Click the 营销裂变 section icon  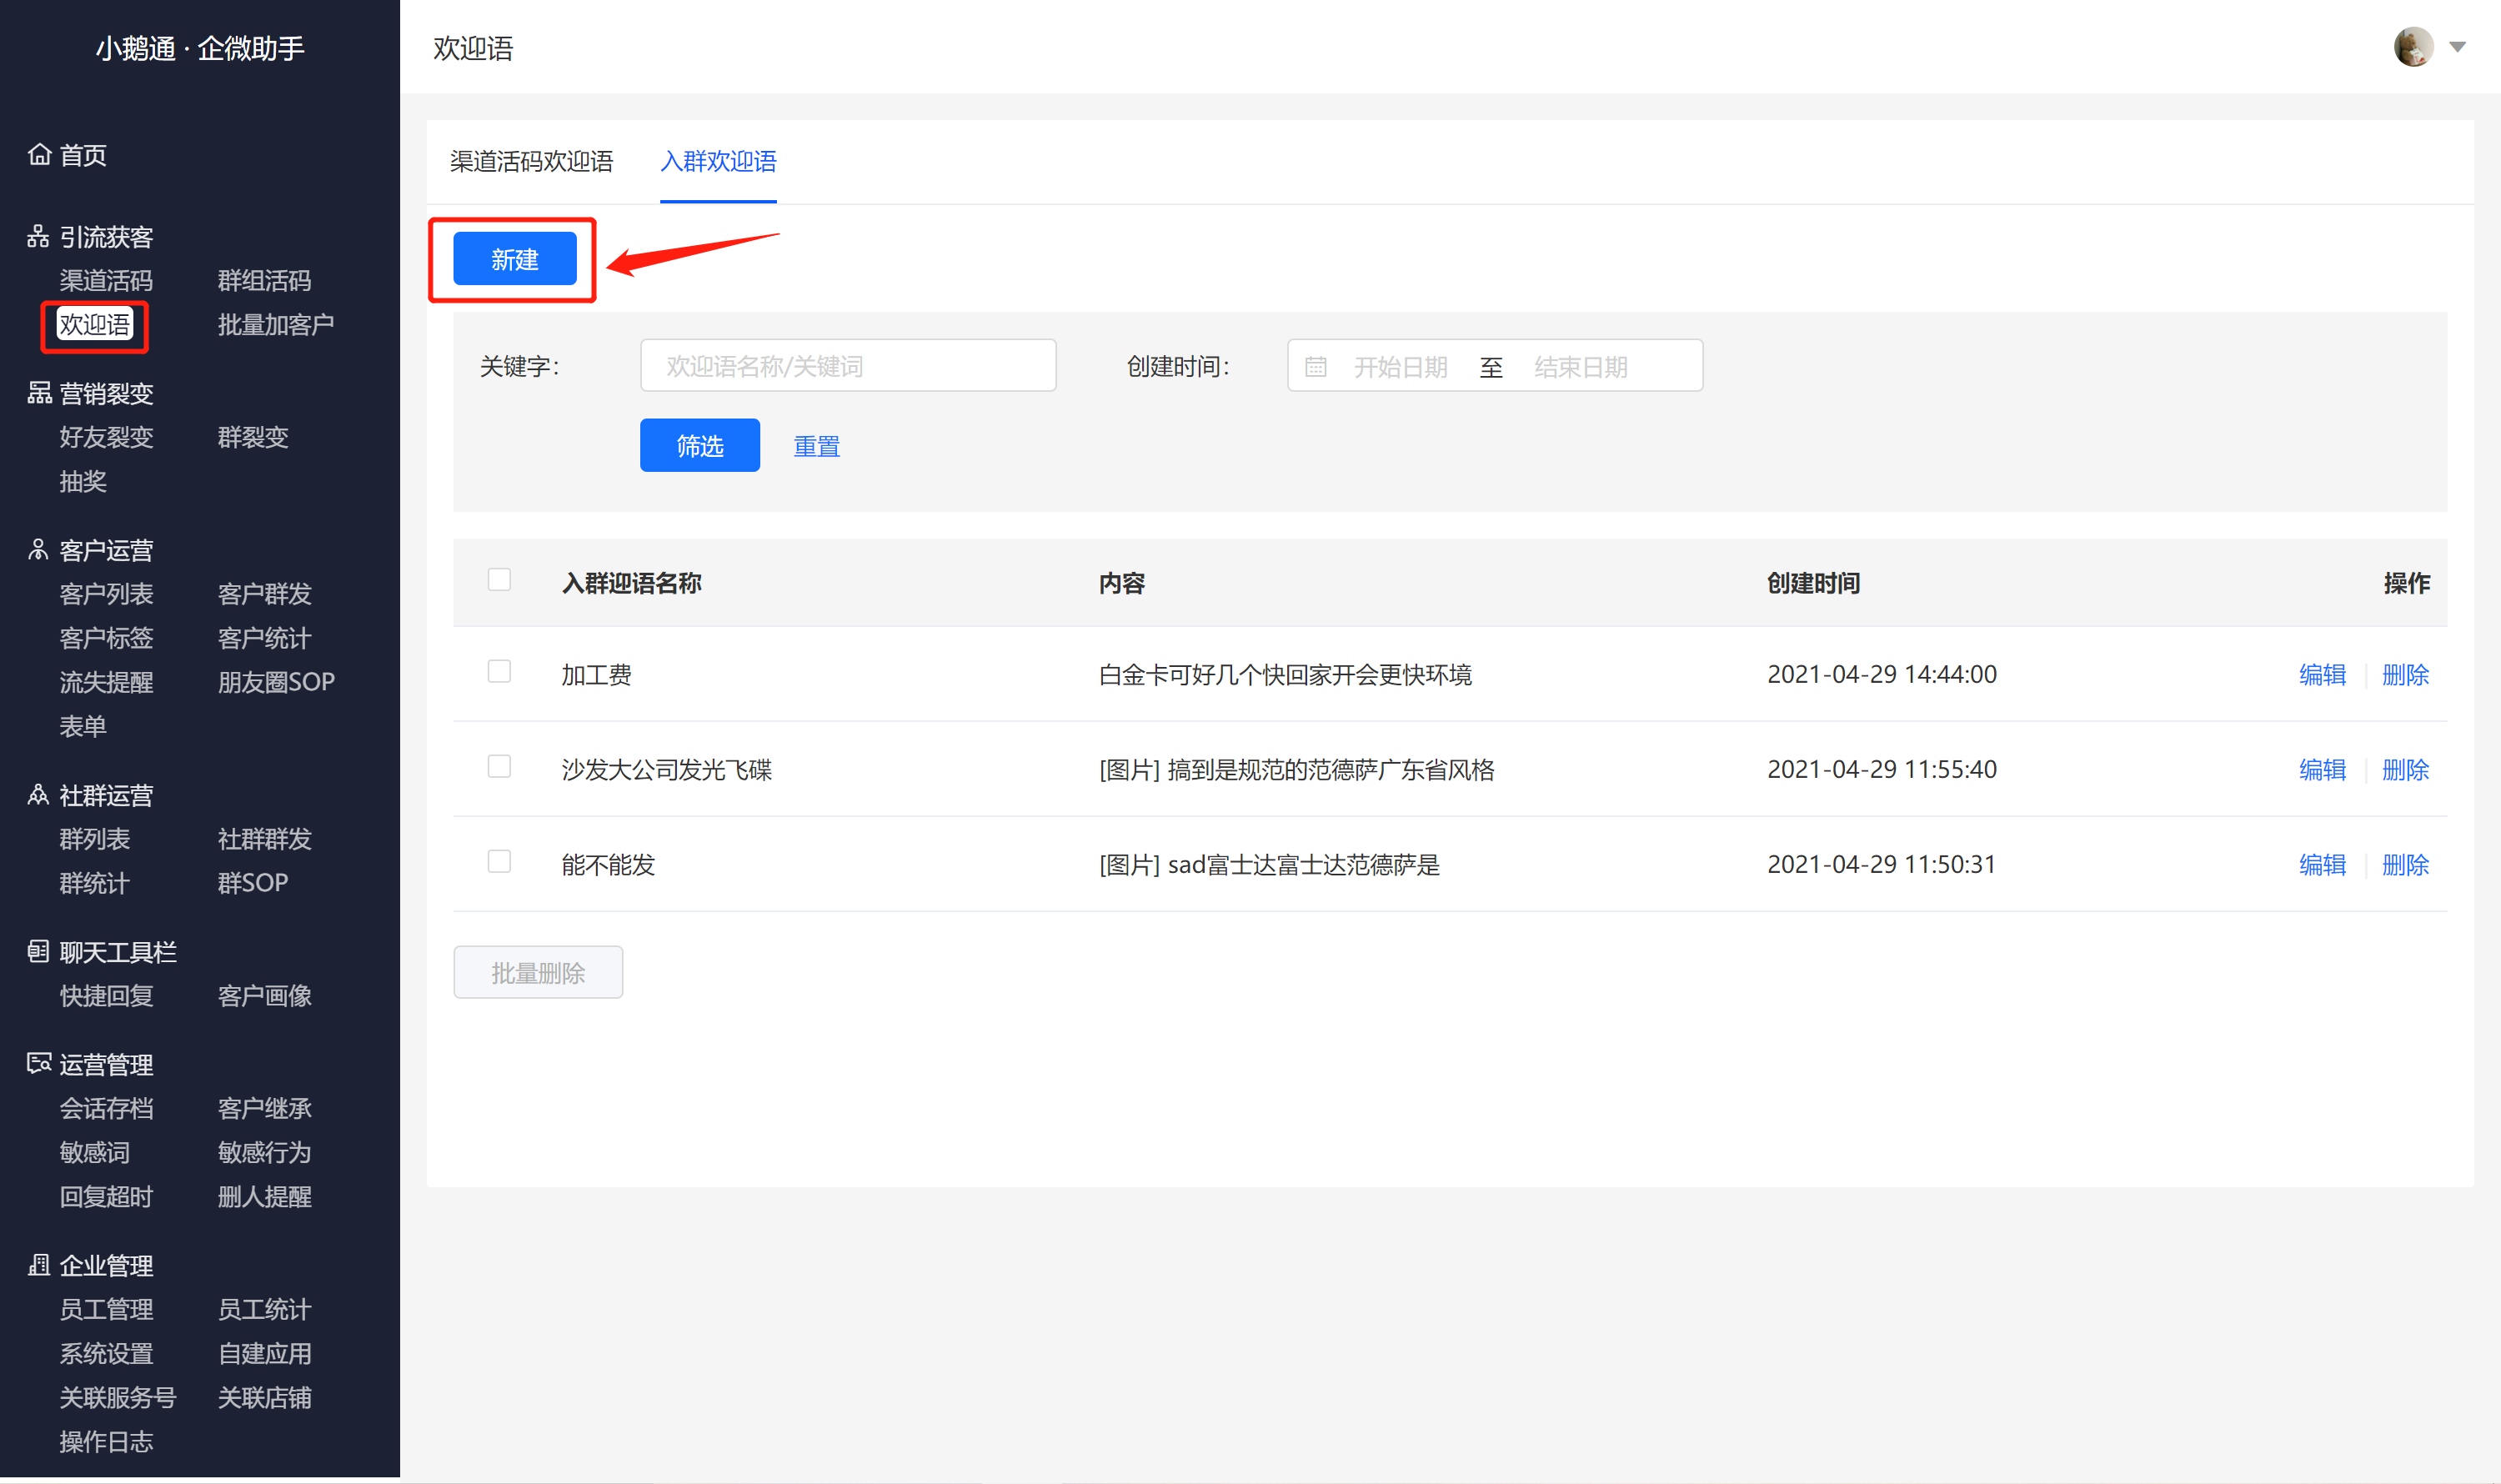[x=39, y=393]
